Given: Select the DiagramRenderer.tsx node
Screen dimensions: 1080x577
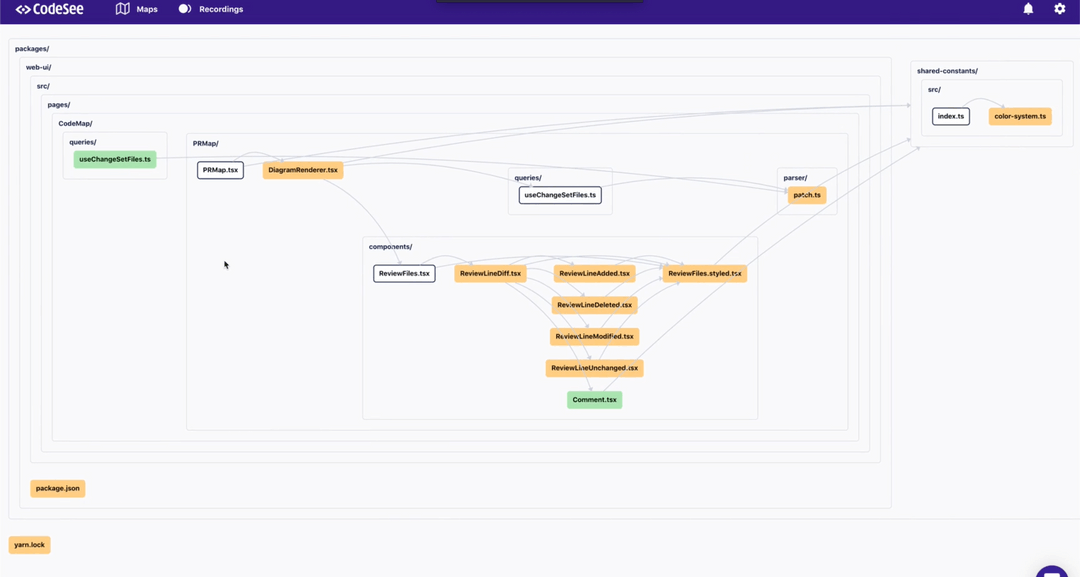Looking at the screenshot, I should point(302,170).
